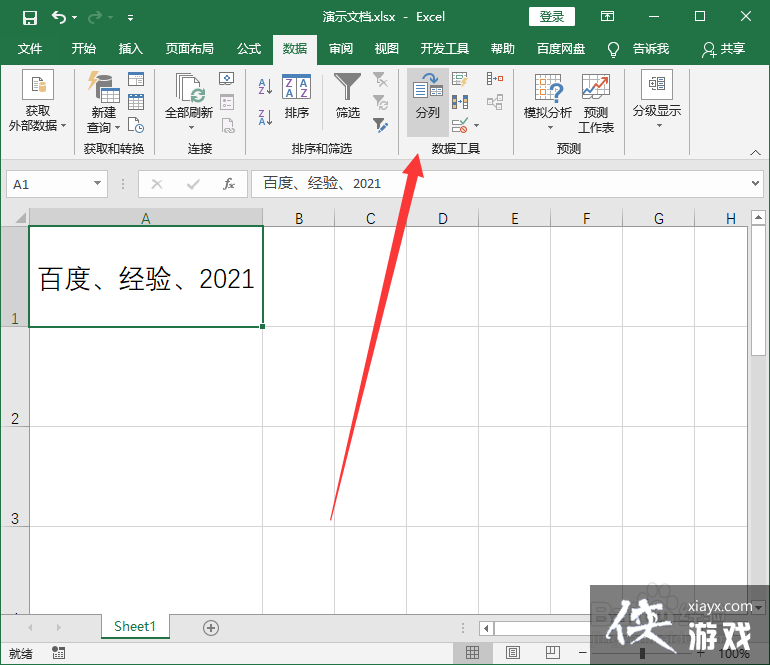This screenshot has width=770, height=665.
Task: Switch to the 页面布局 tab
Action: pyautogui.click(x=189, y=49)
